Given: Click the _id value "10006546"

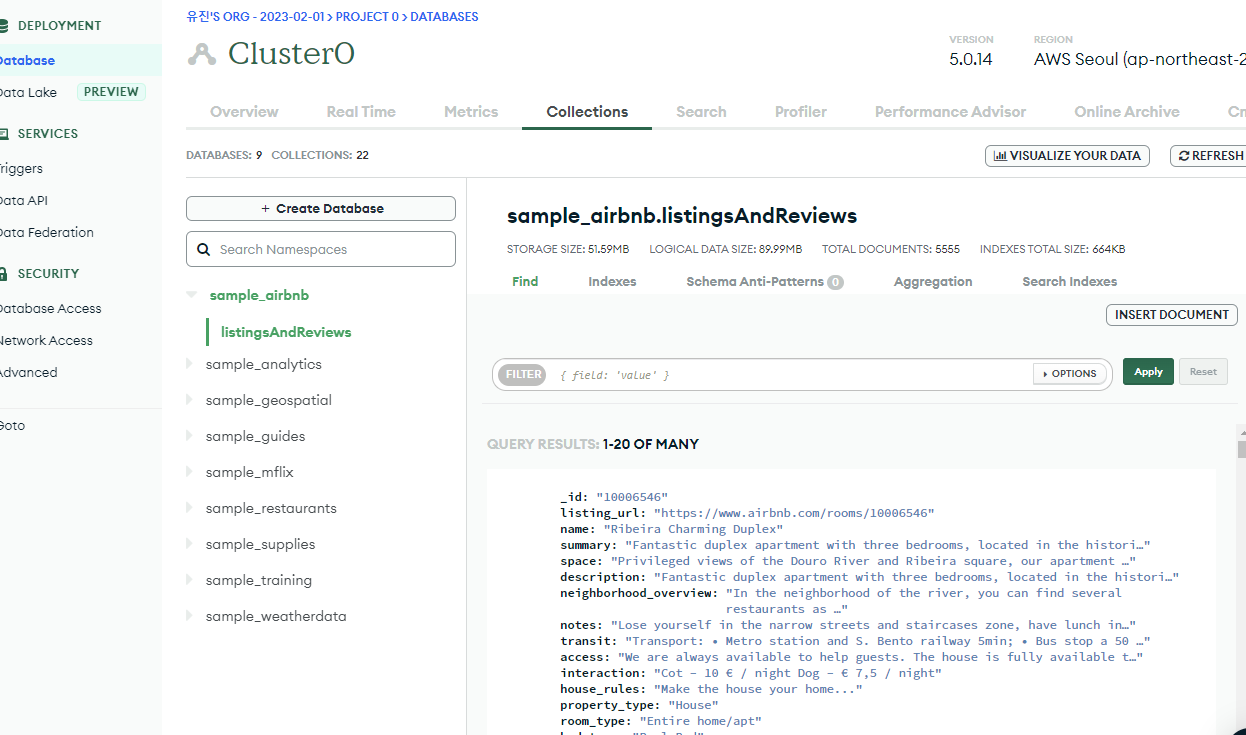Looking at the screenshot, I should [632, 497].
